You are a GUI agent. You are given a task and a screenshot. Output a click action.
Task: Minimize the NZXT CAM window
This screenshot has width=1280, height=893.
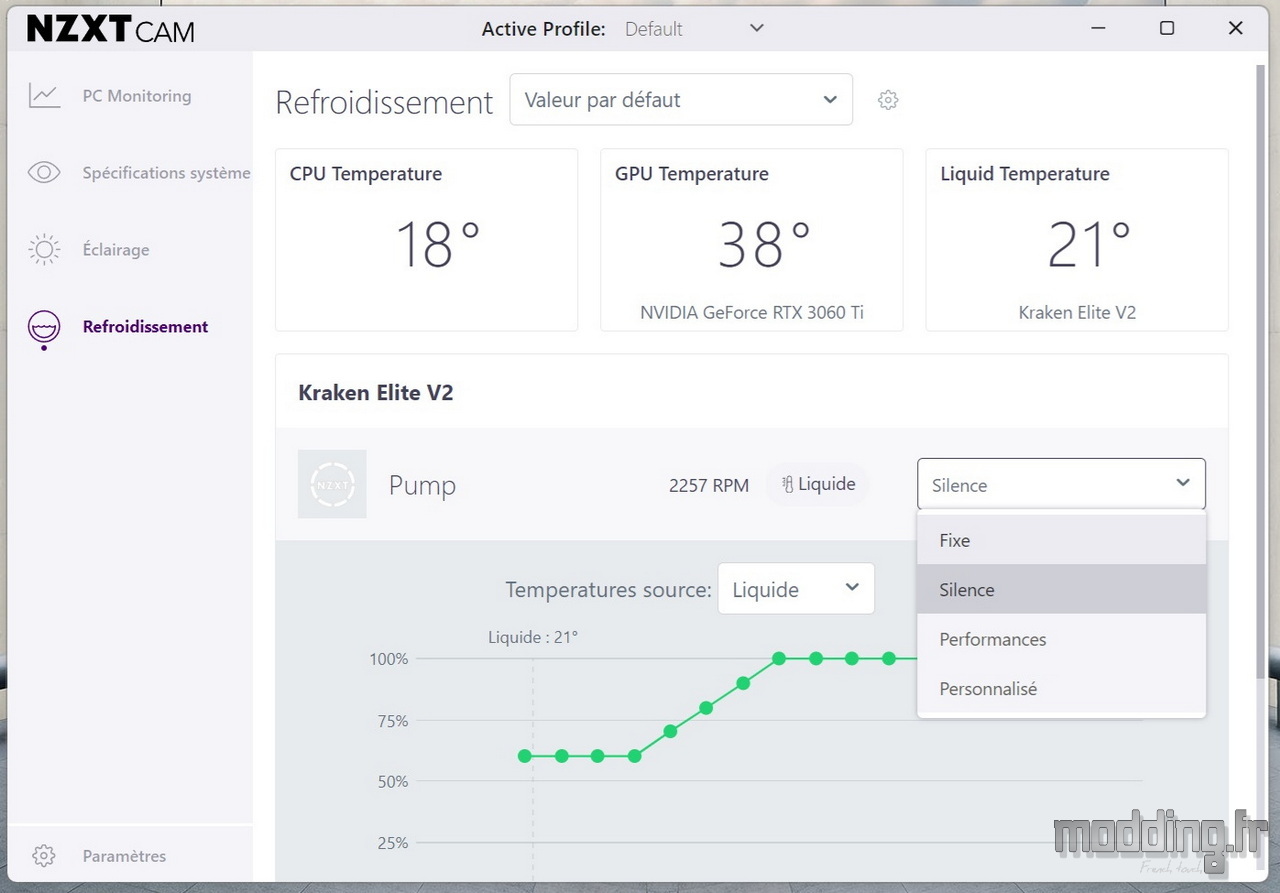tap(1098, 28)
